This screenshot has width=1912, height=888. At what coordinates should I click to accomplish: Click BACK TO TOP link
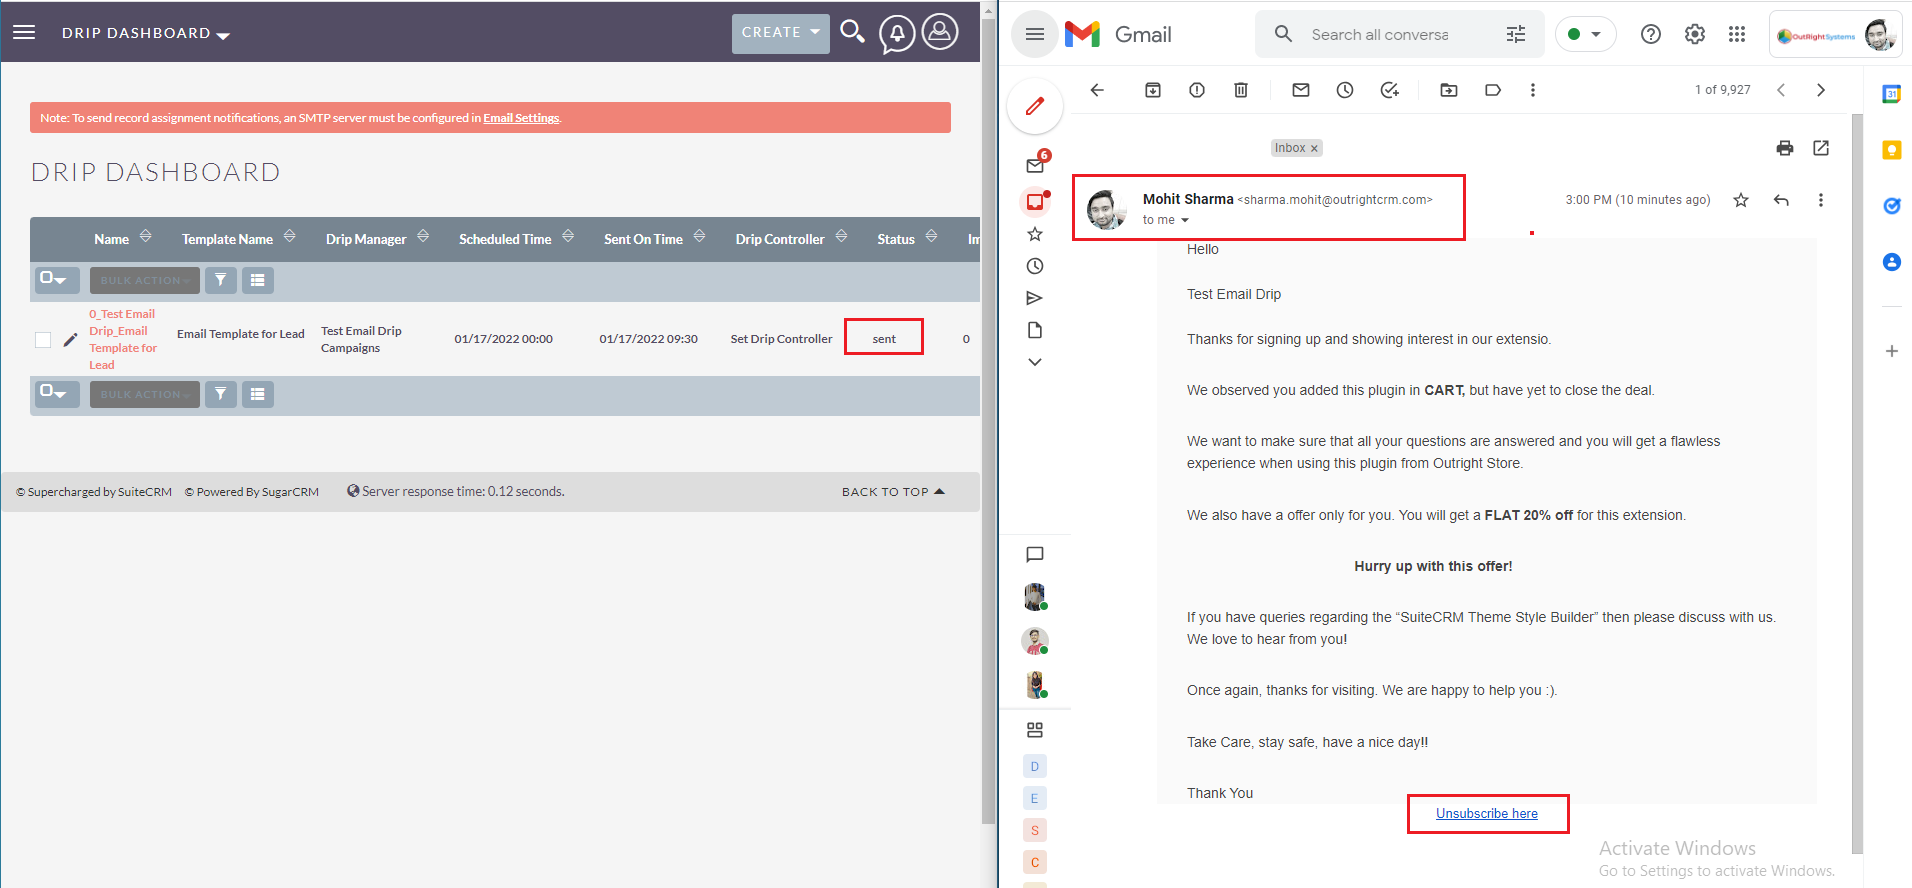(x=893, y=492)
